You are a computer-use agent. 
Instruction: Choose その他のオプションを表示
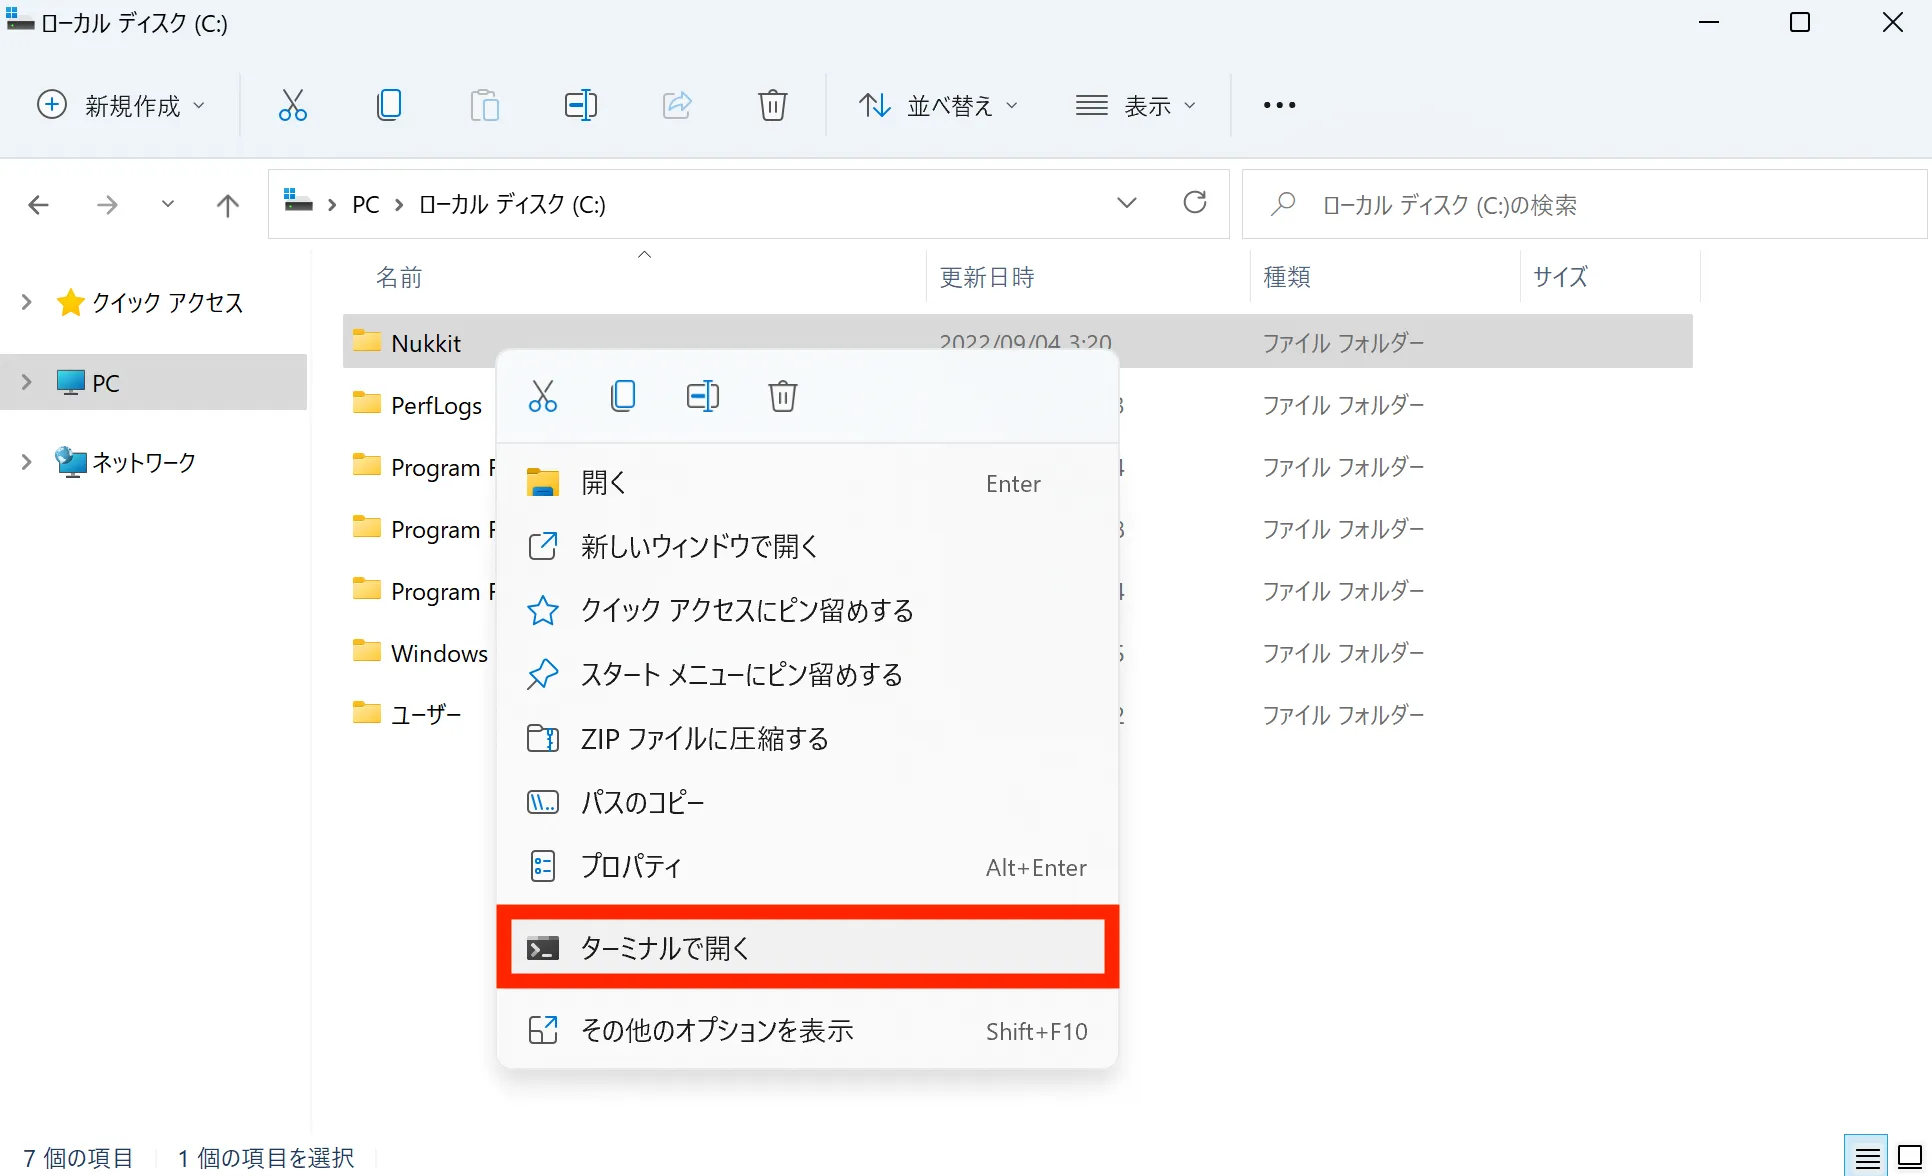pos(807,1030)
